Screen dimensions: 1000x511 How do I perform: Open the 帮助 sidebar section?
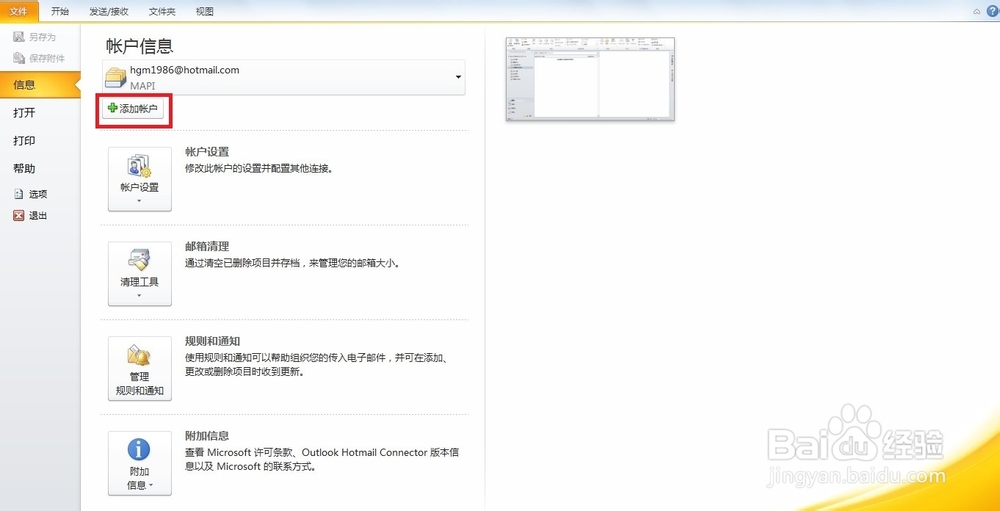[24, 169]
